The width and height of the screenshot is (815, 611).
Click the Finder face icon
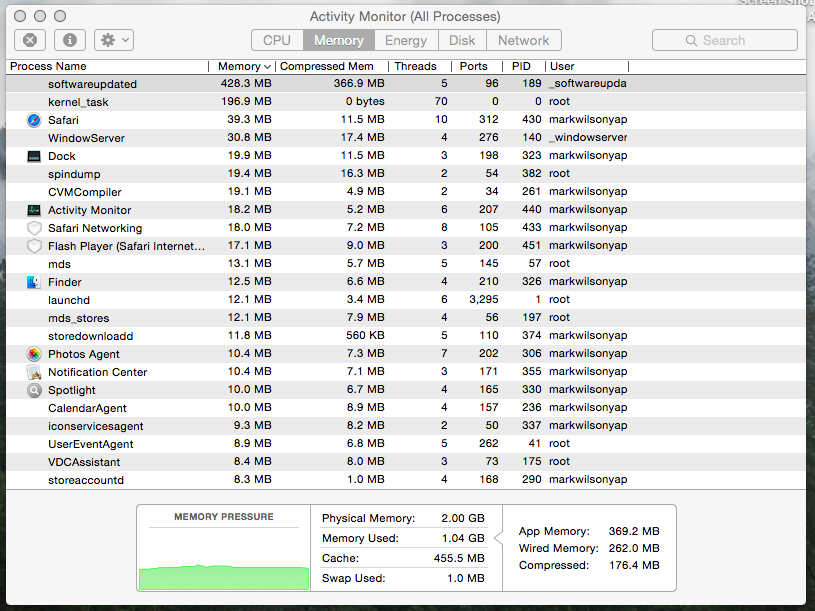[34, 282]
